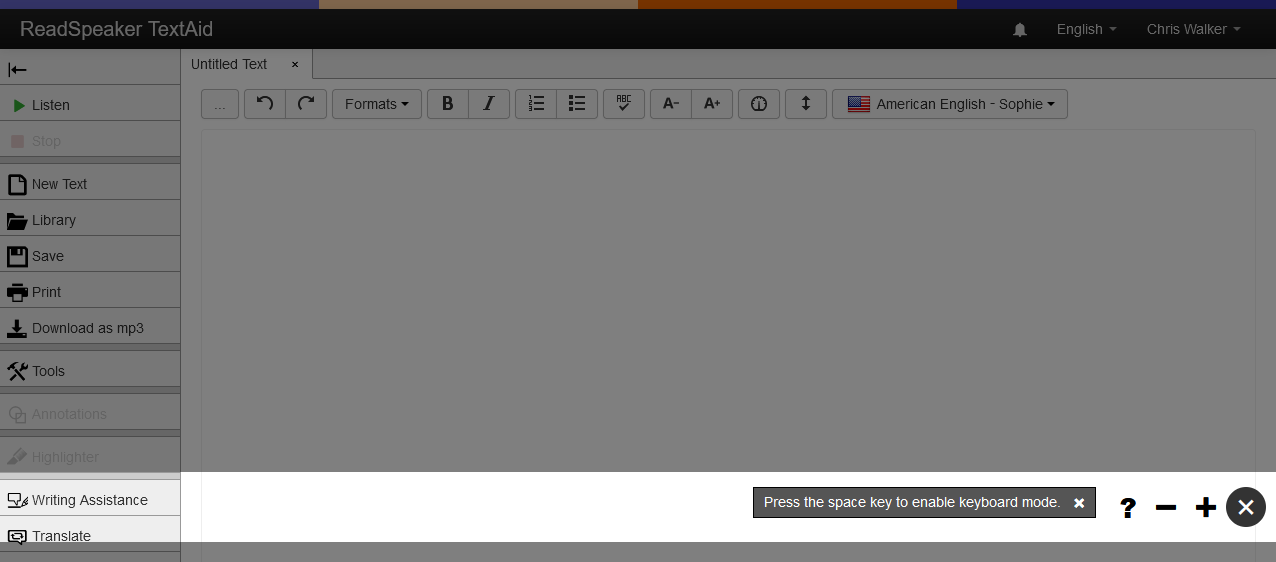Redo the last edit
Image resolution: width=1276 pixels, height=562 pixels.
click(x=306, y=104)
